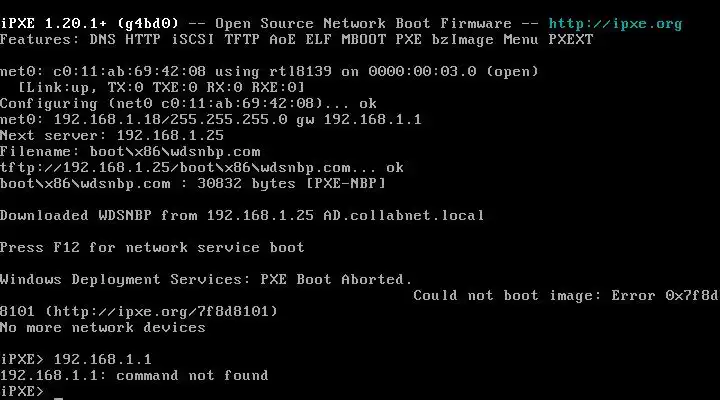Click the Link:up status line
This screenshot has height=400, width=720.
(140, 87)
